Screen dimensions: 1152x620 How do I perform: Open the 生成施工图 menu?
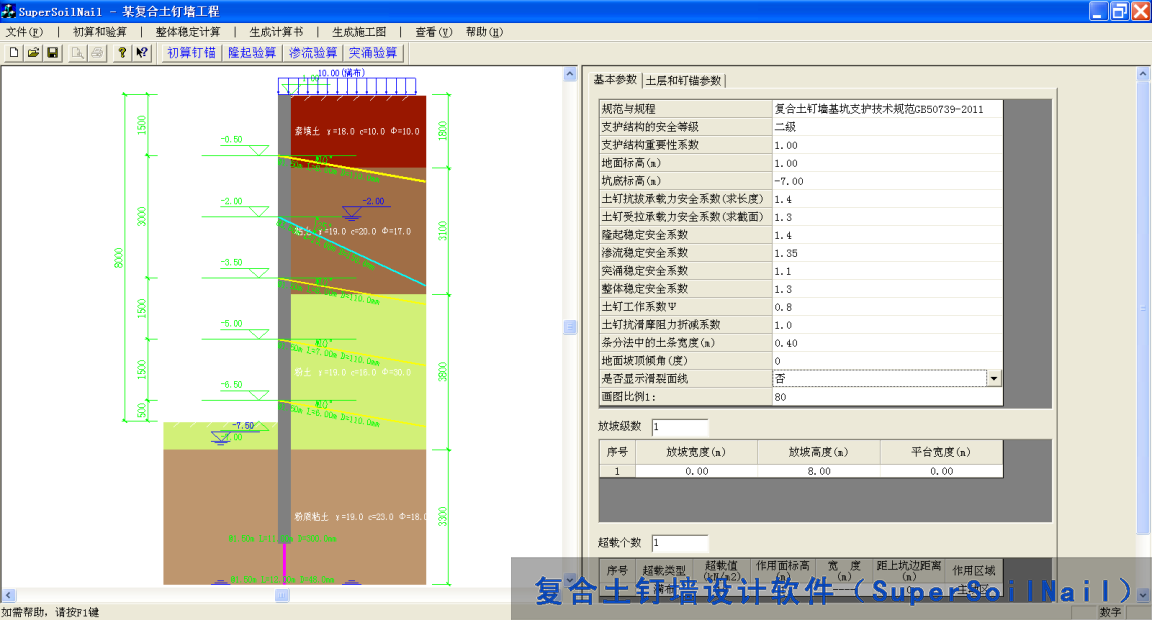(x=359, y=32)
